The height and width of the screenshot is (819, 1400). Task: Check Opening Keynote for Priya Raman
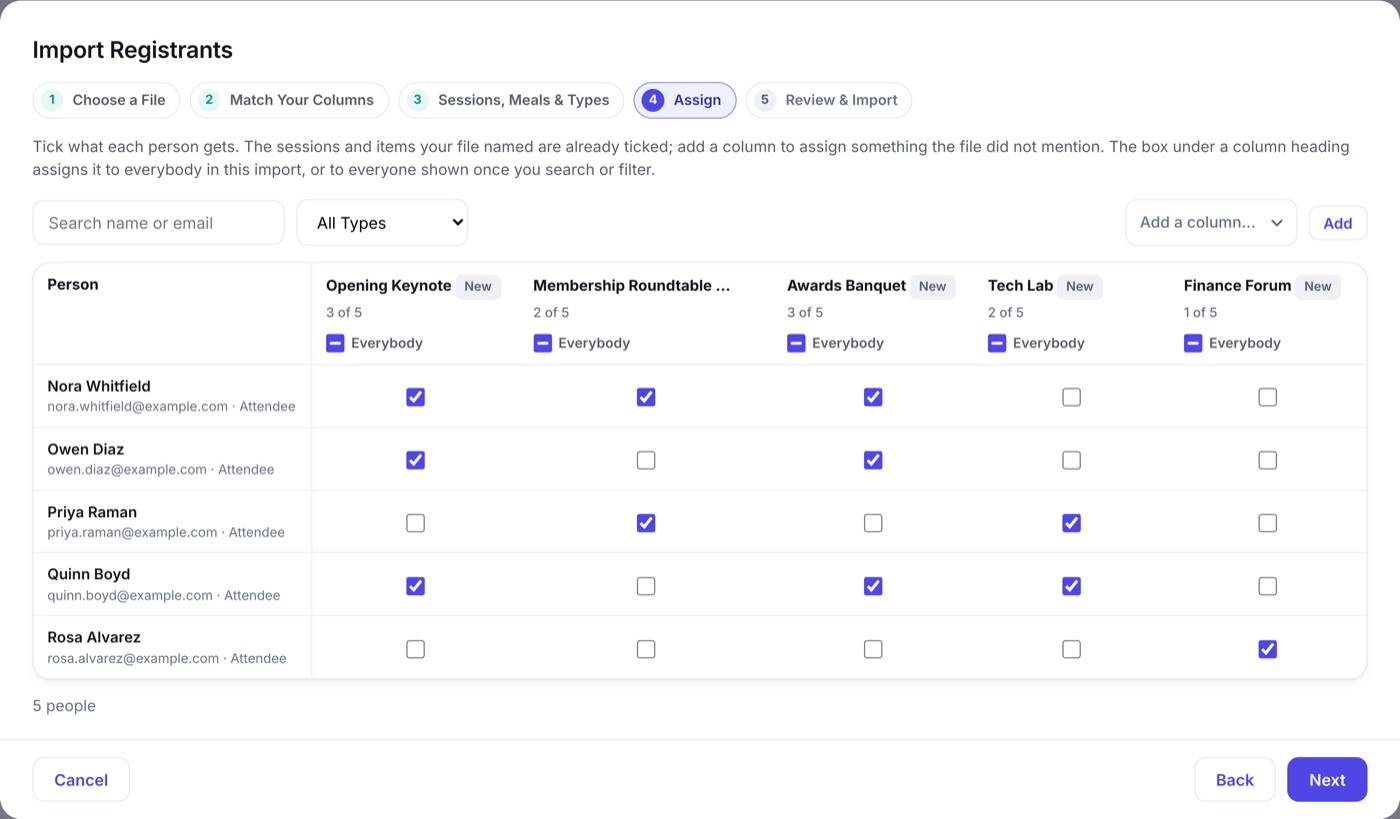tap(415, 523)
